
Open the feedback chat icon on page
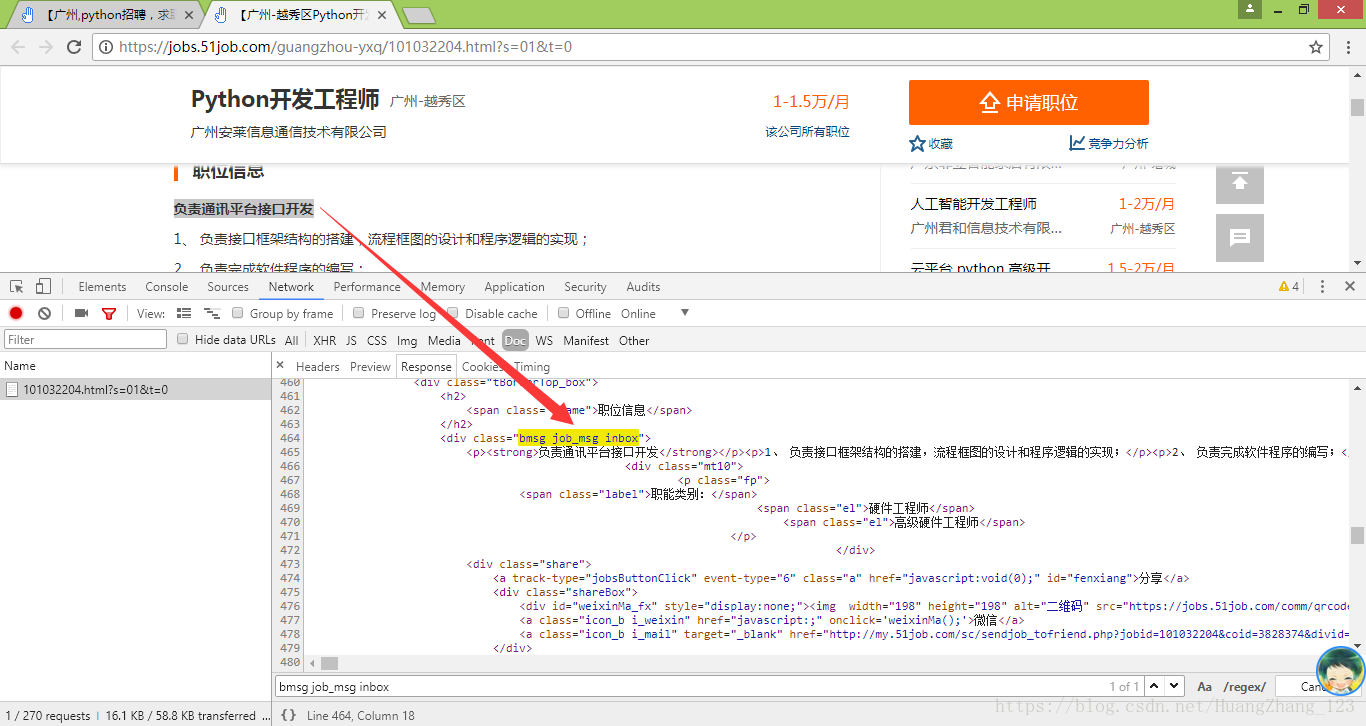(1240, 238)
